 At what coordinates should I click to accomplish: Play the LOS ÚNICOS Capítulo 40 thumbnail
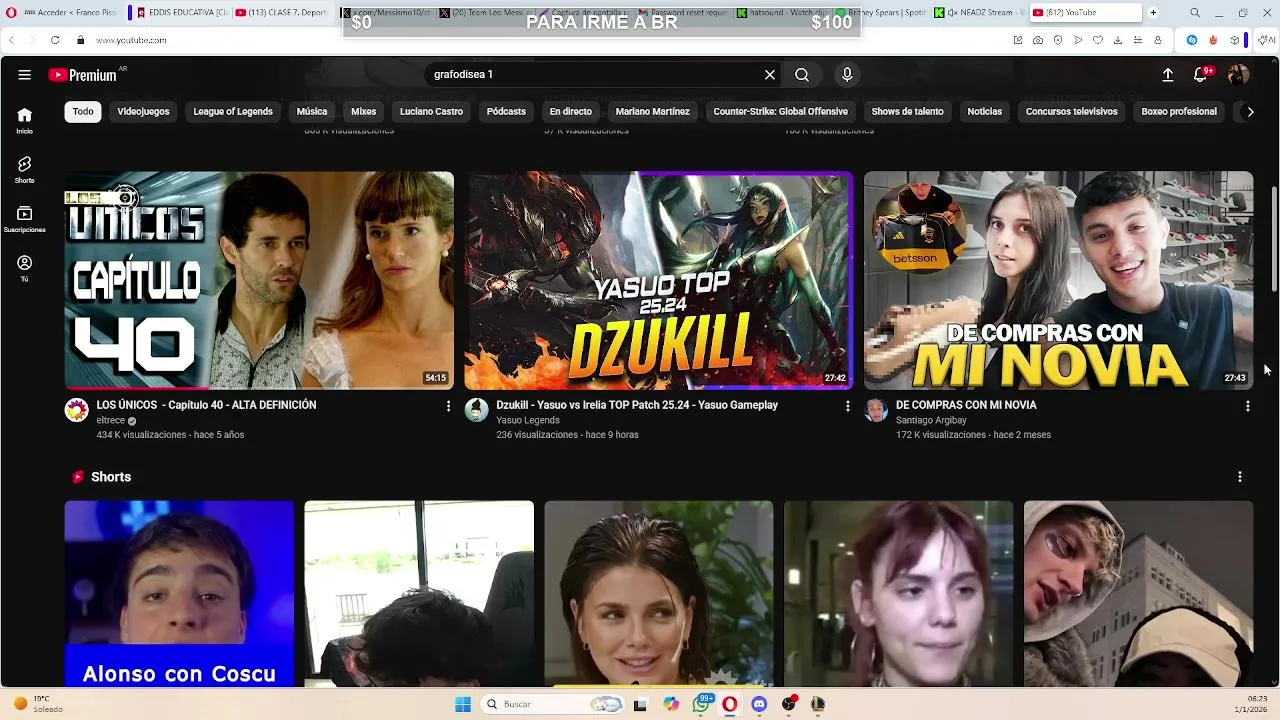tap(259, 280)
